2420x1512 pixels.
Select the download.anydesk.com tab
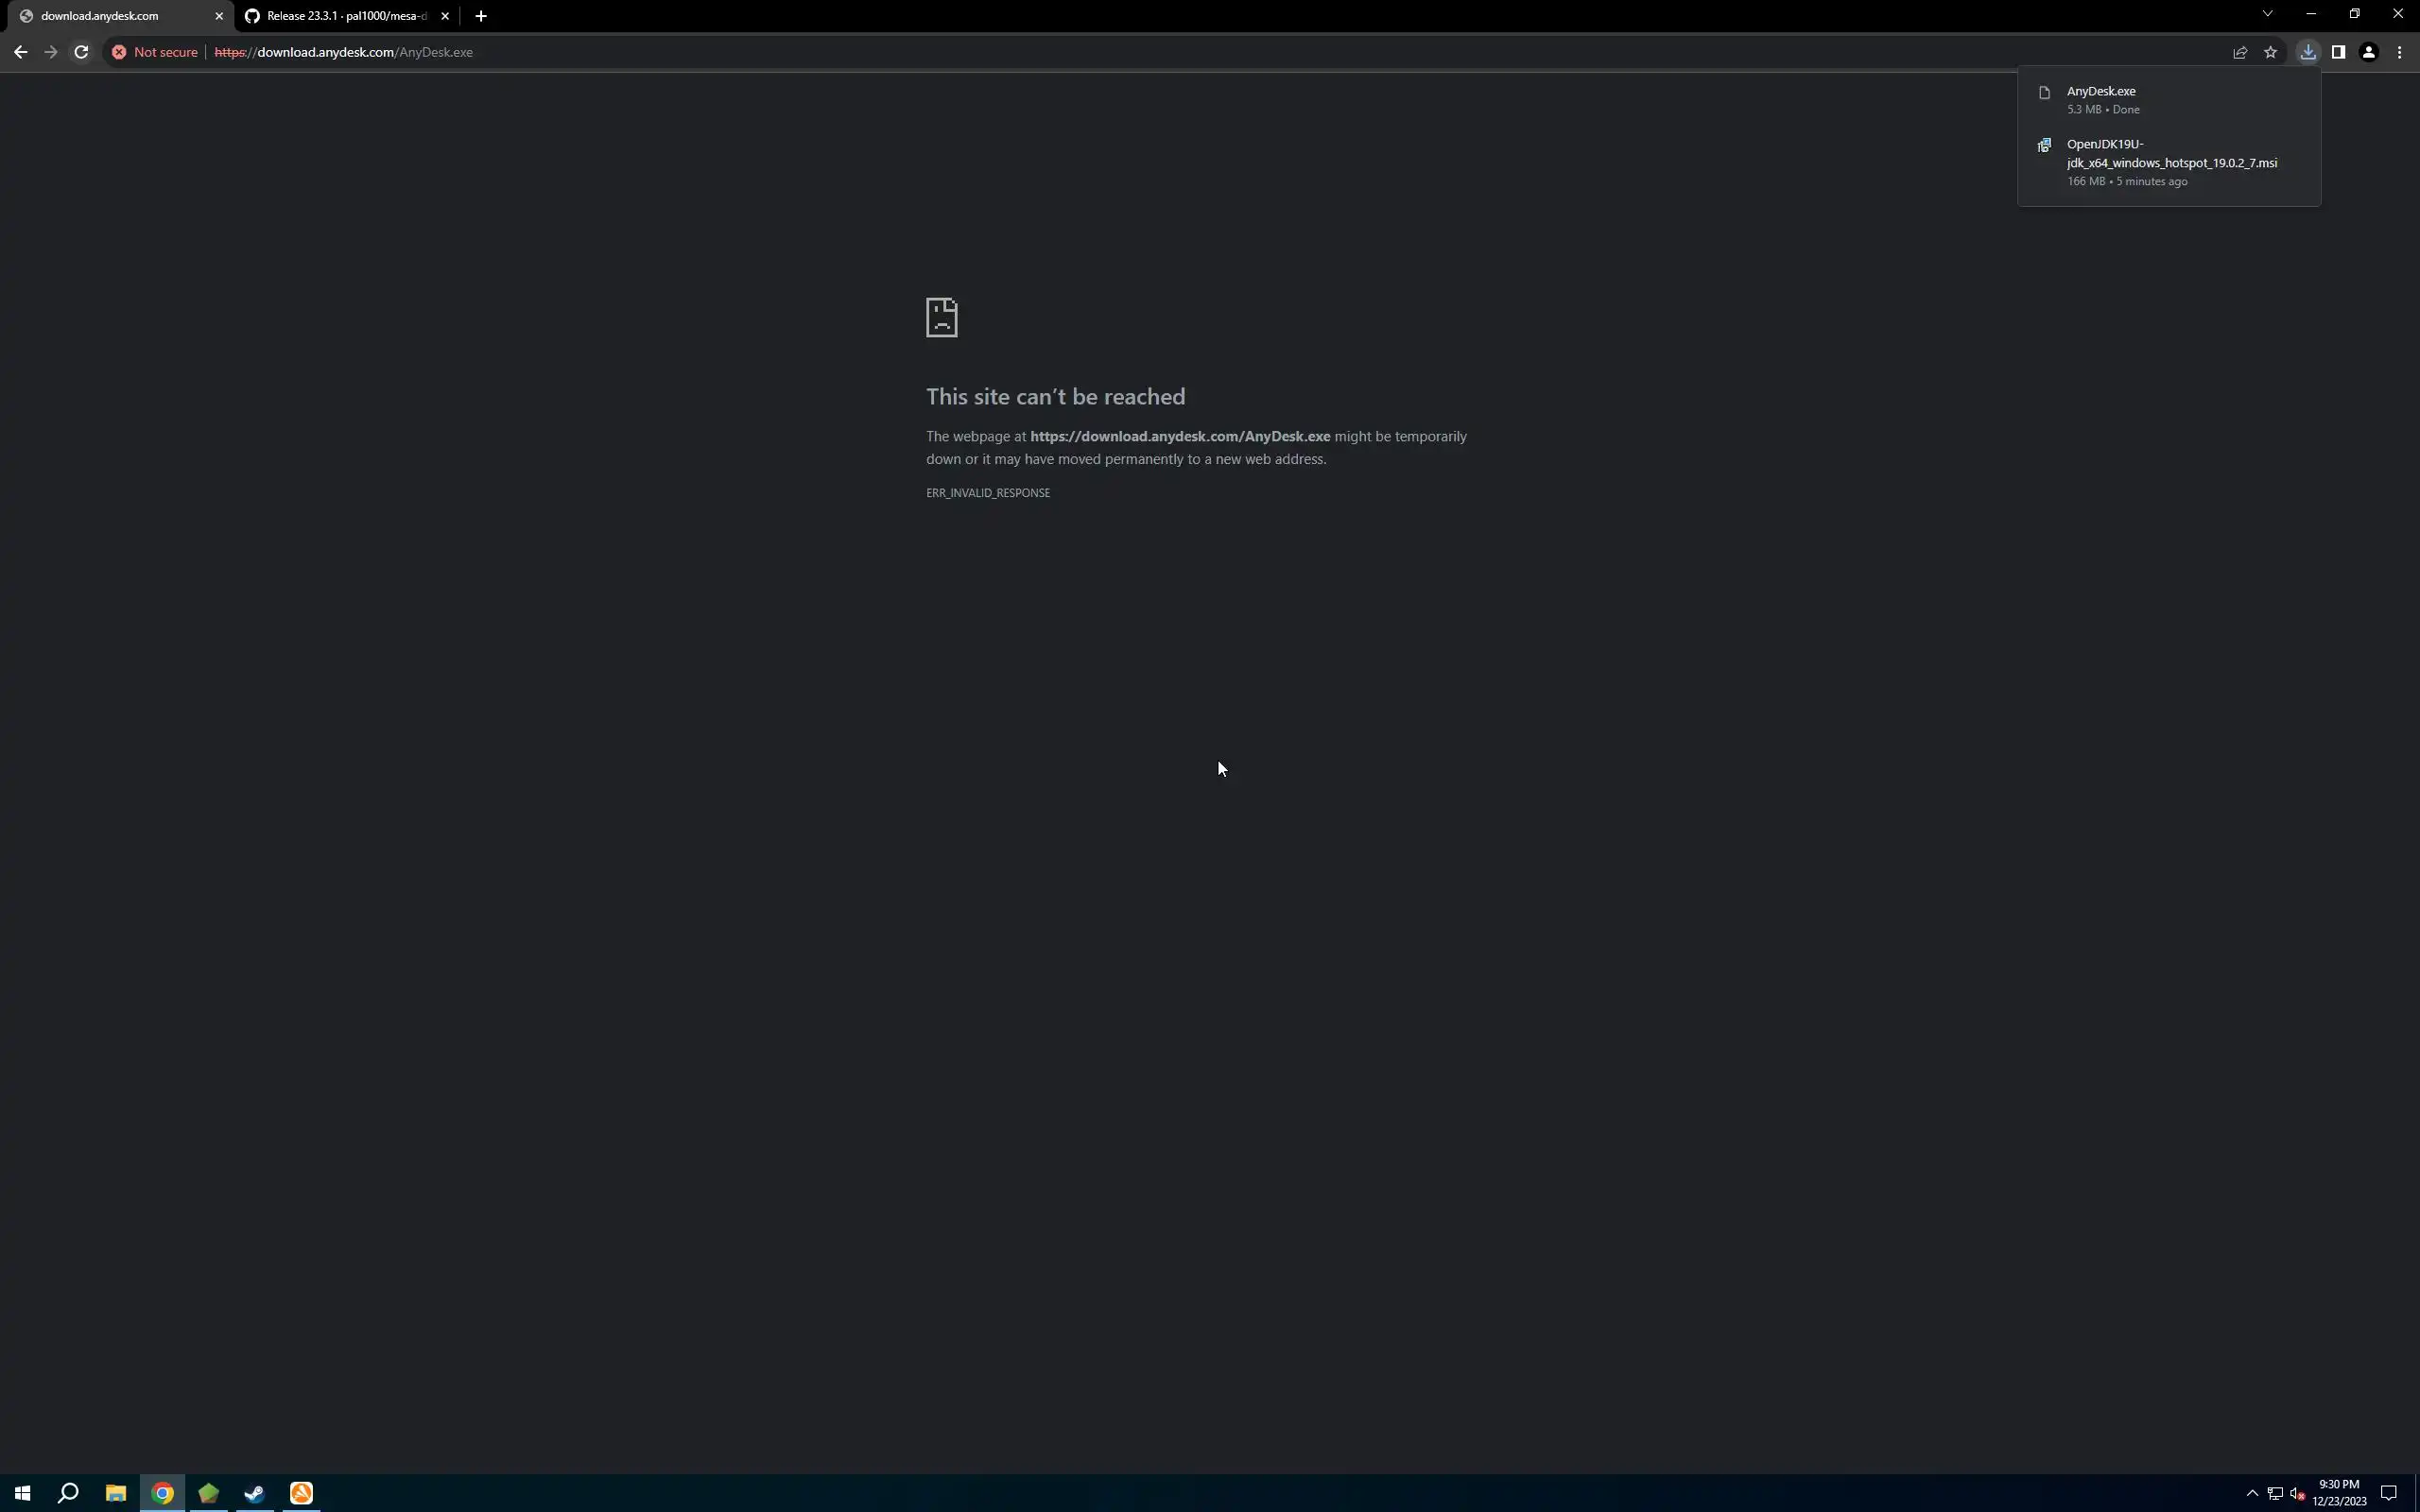click(x=100, y=16)
